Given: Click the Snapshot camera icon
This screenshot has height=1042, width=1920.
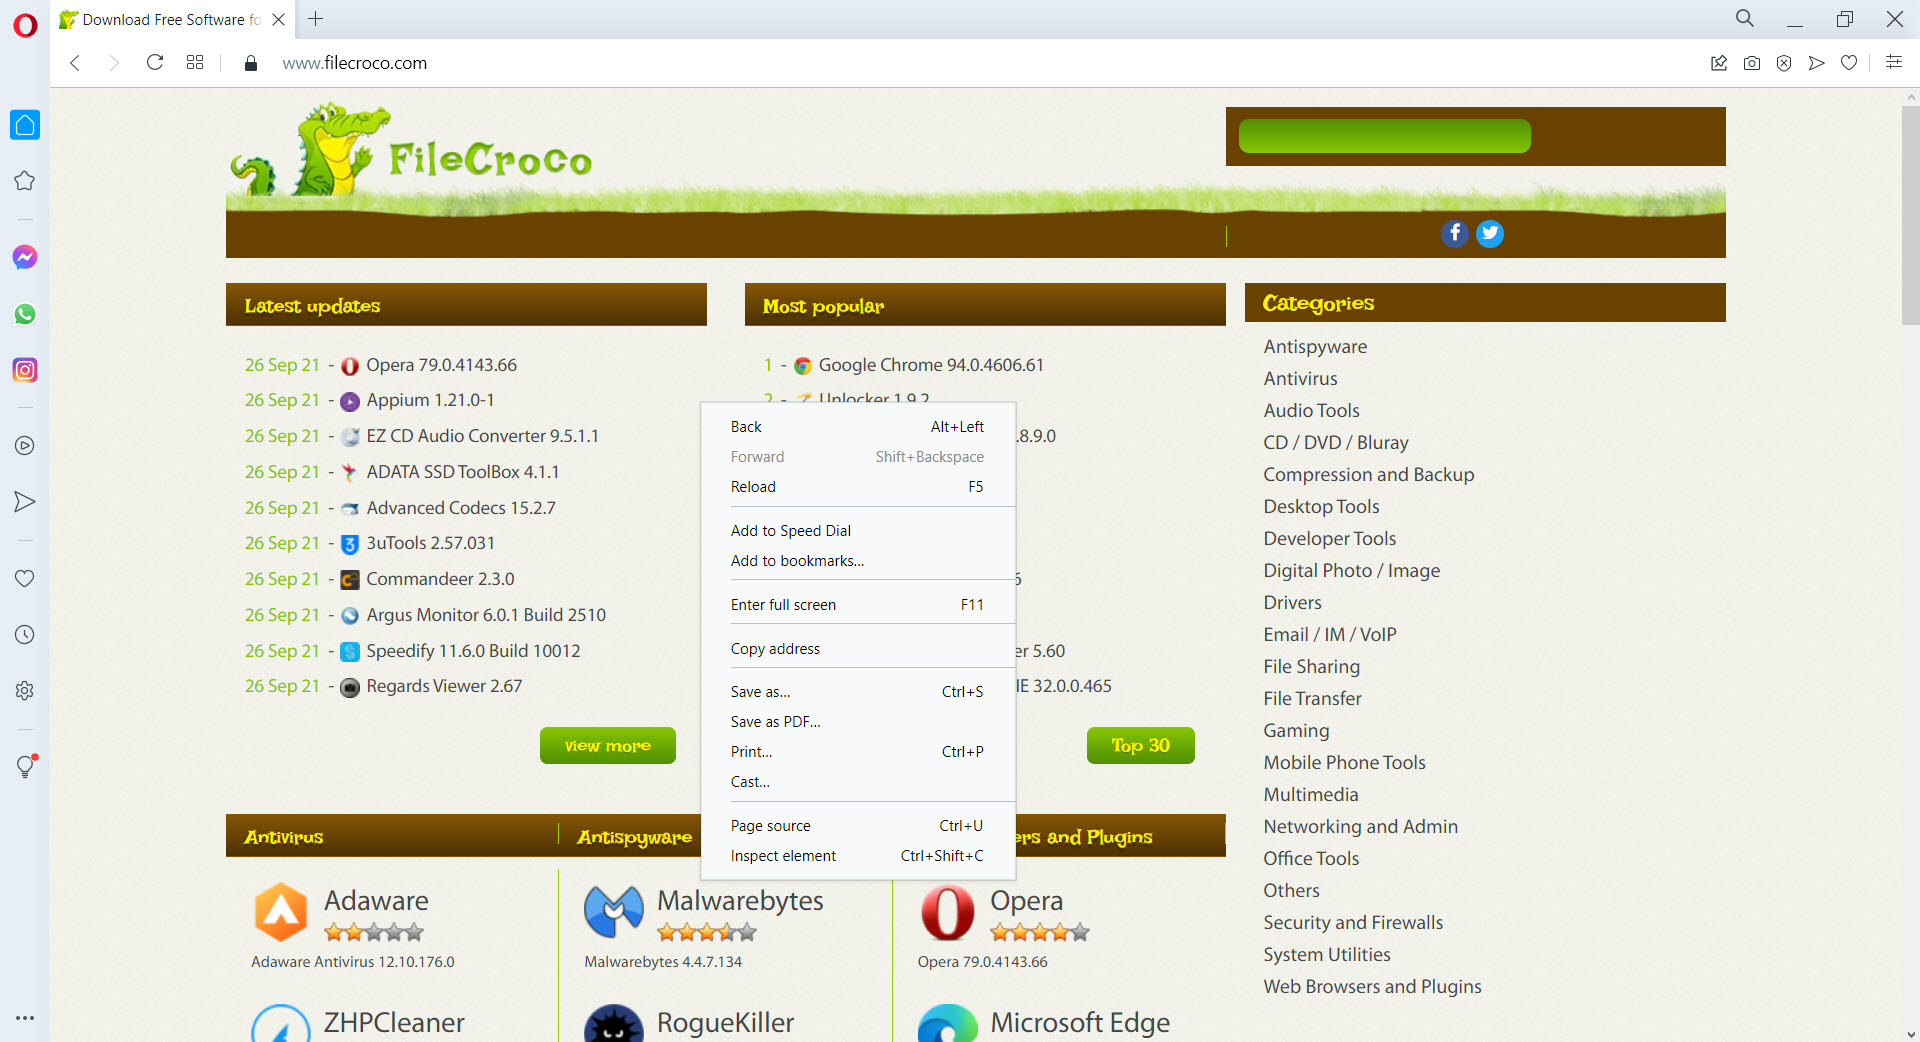Looking at the screenshot, I should [1751, 63].
